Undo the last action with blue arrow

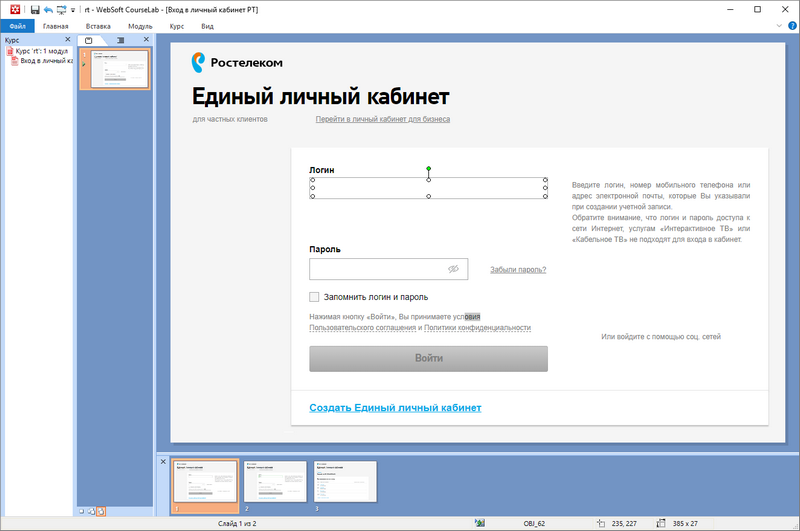tap(48, 10)
